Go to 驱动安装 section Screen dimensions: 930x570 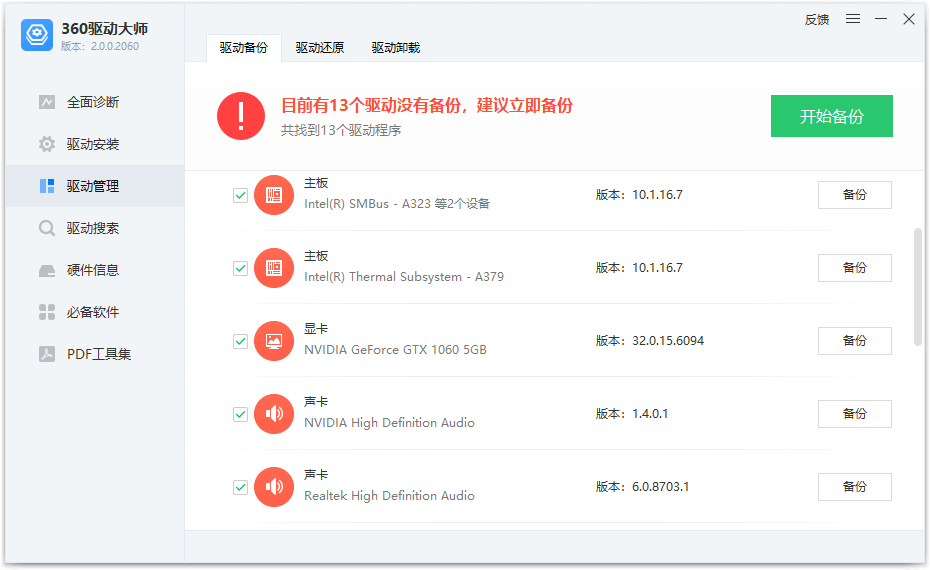click(95, 144)
